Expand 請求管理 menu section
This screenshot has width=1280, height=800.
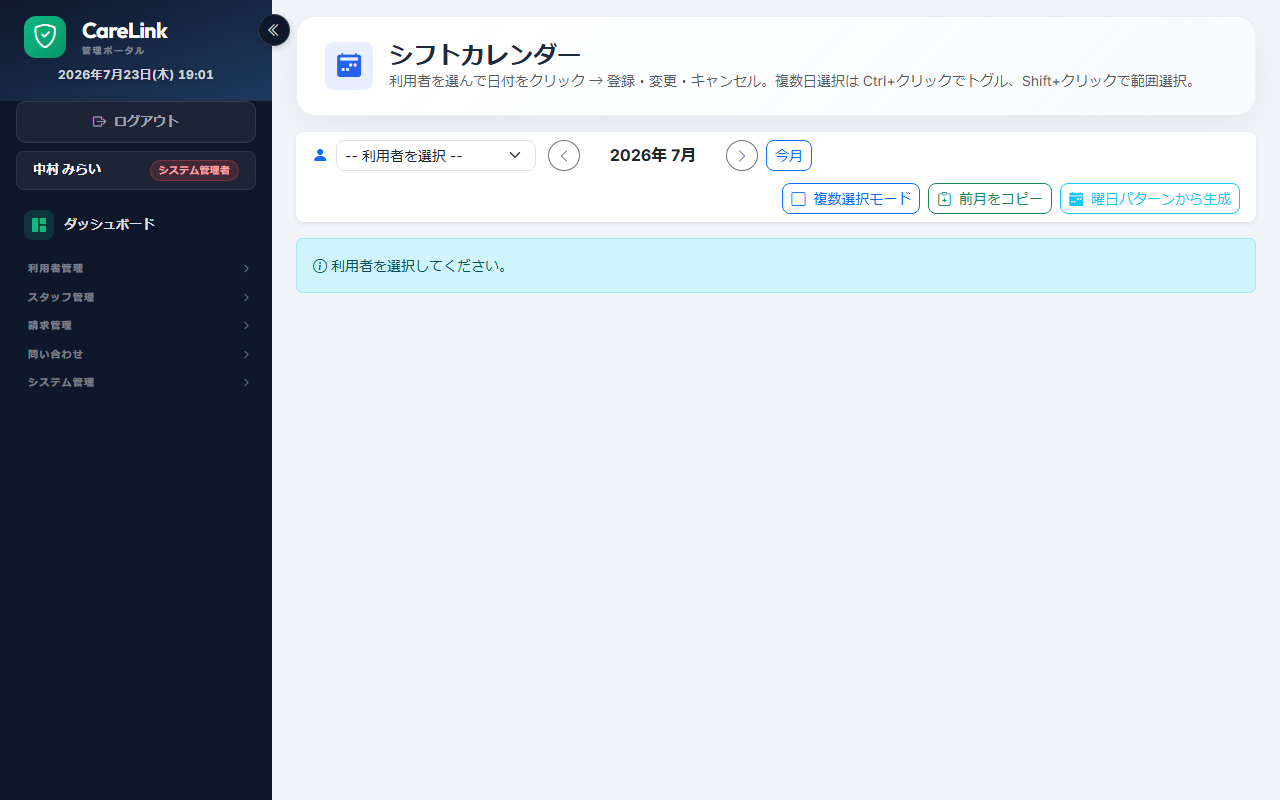pyautogui.click(x=138, y=325)
